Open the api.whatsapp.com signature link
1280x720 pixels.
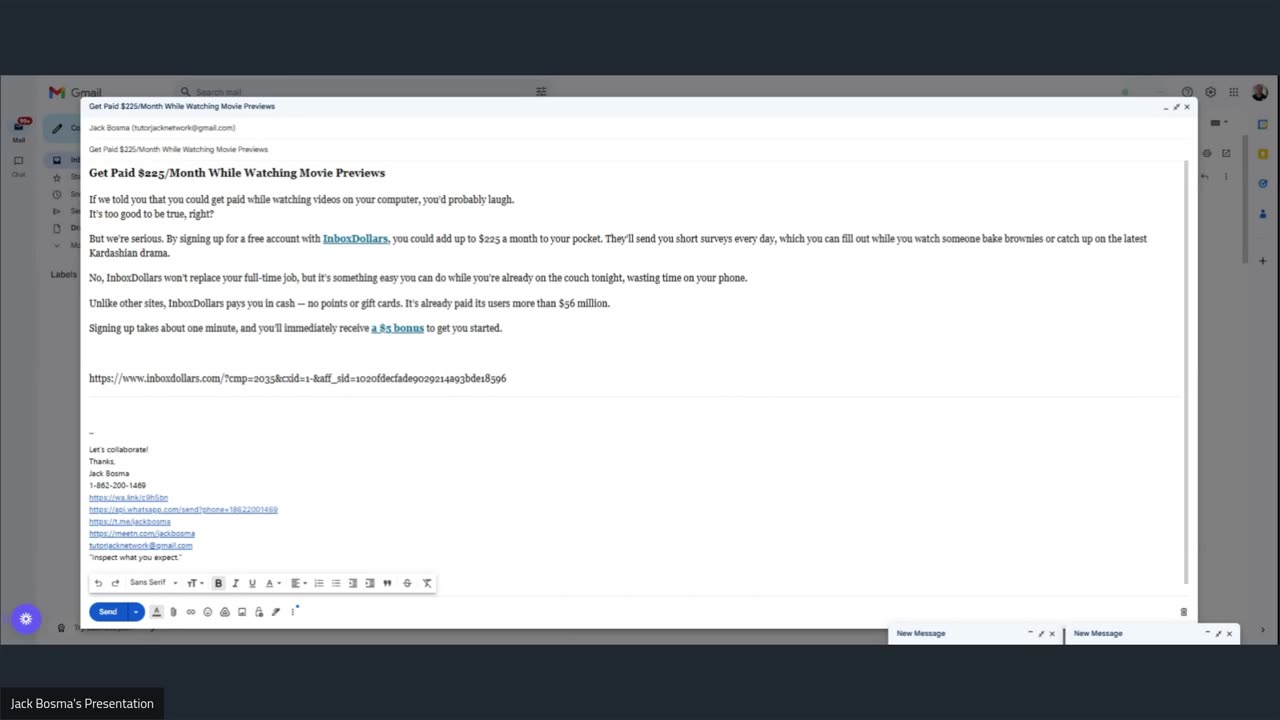click(x=183, y=509)
